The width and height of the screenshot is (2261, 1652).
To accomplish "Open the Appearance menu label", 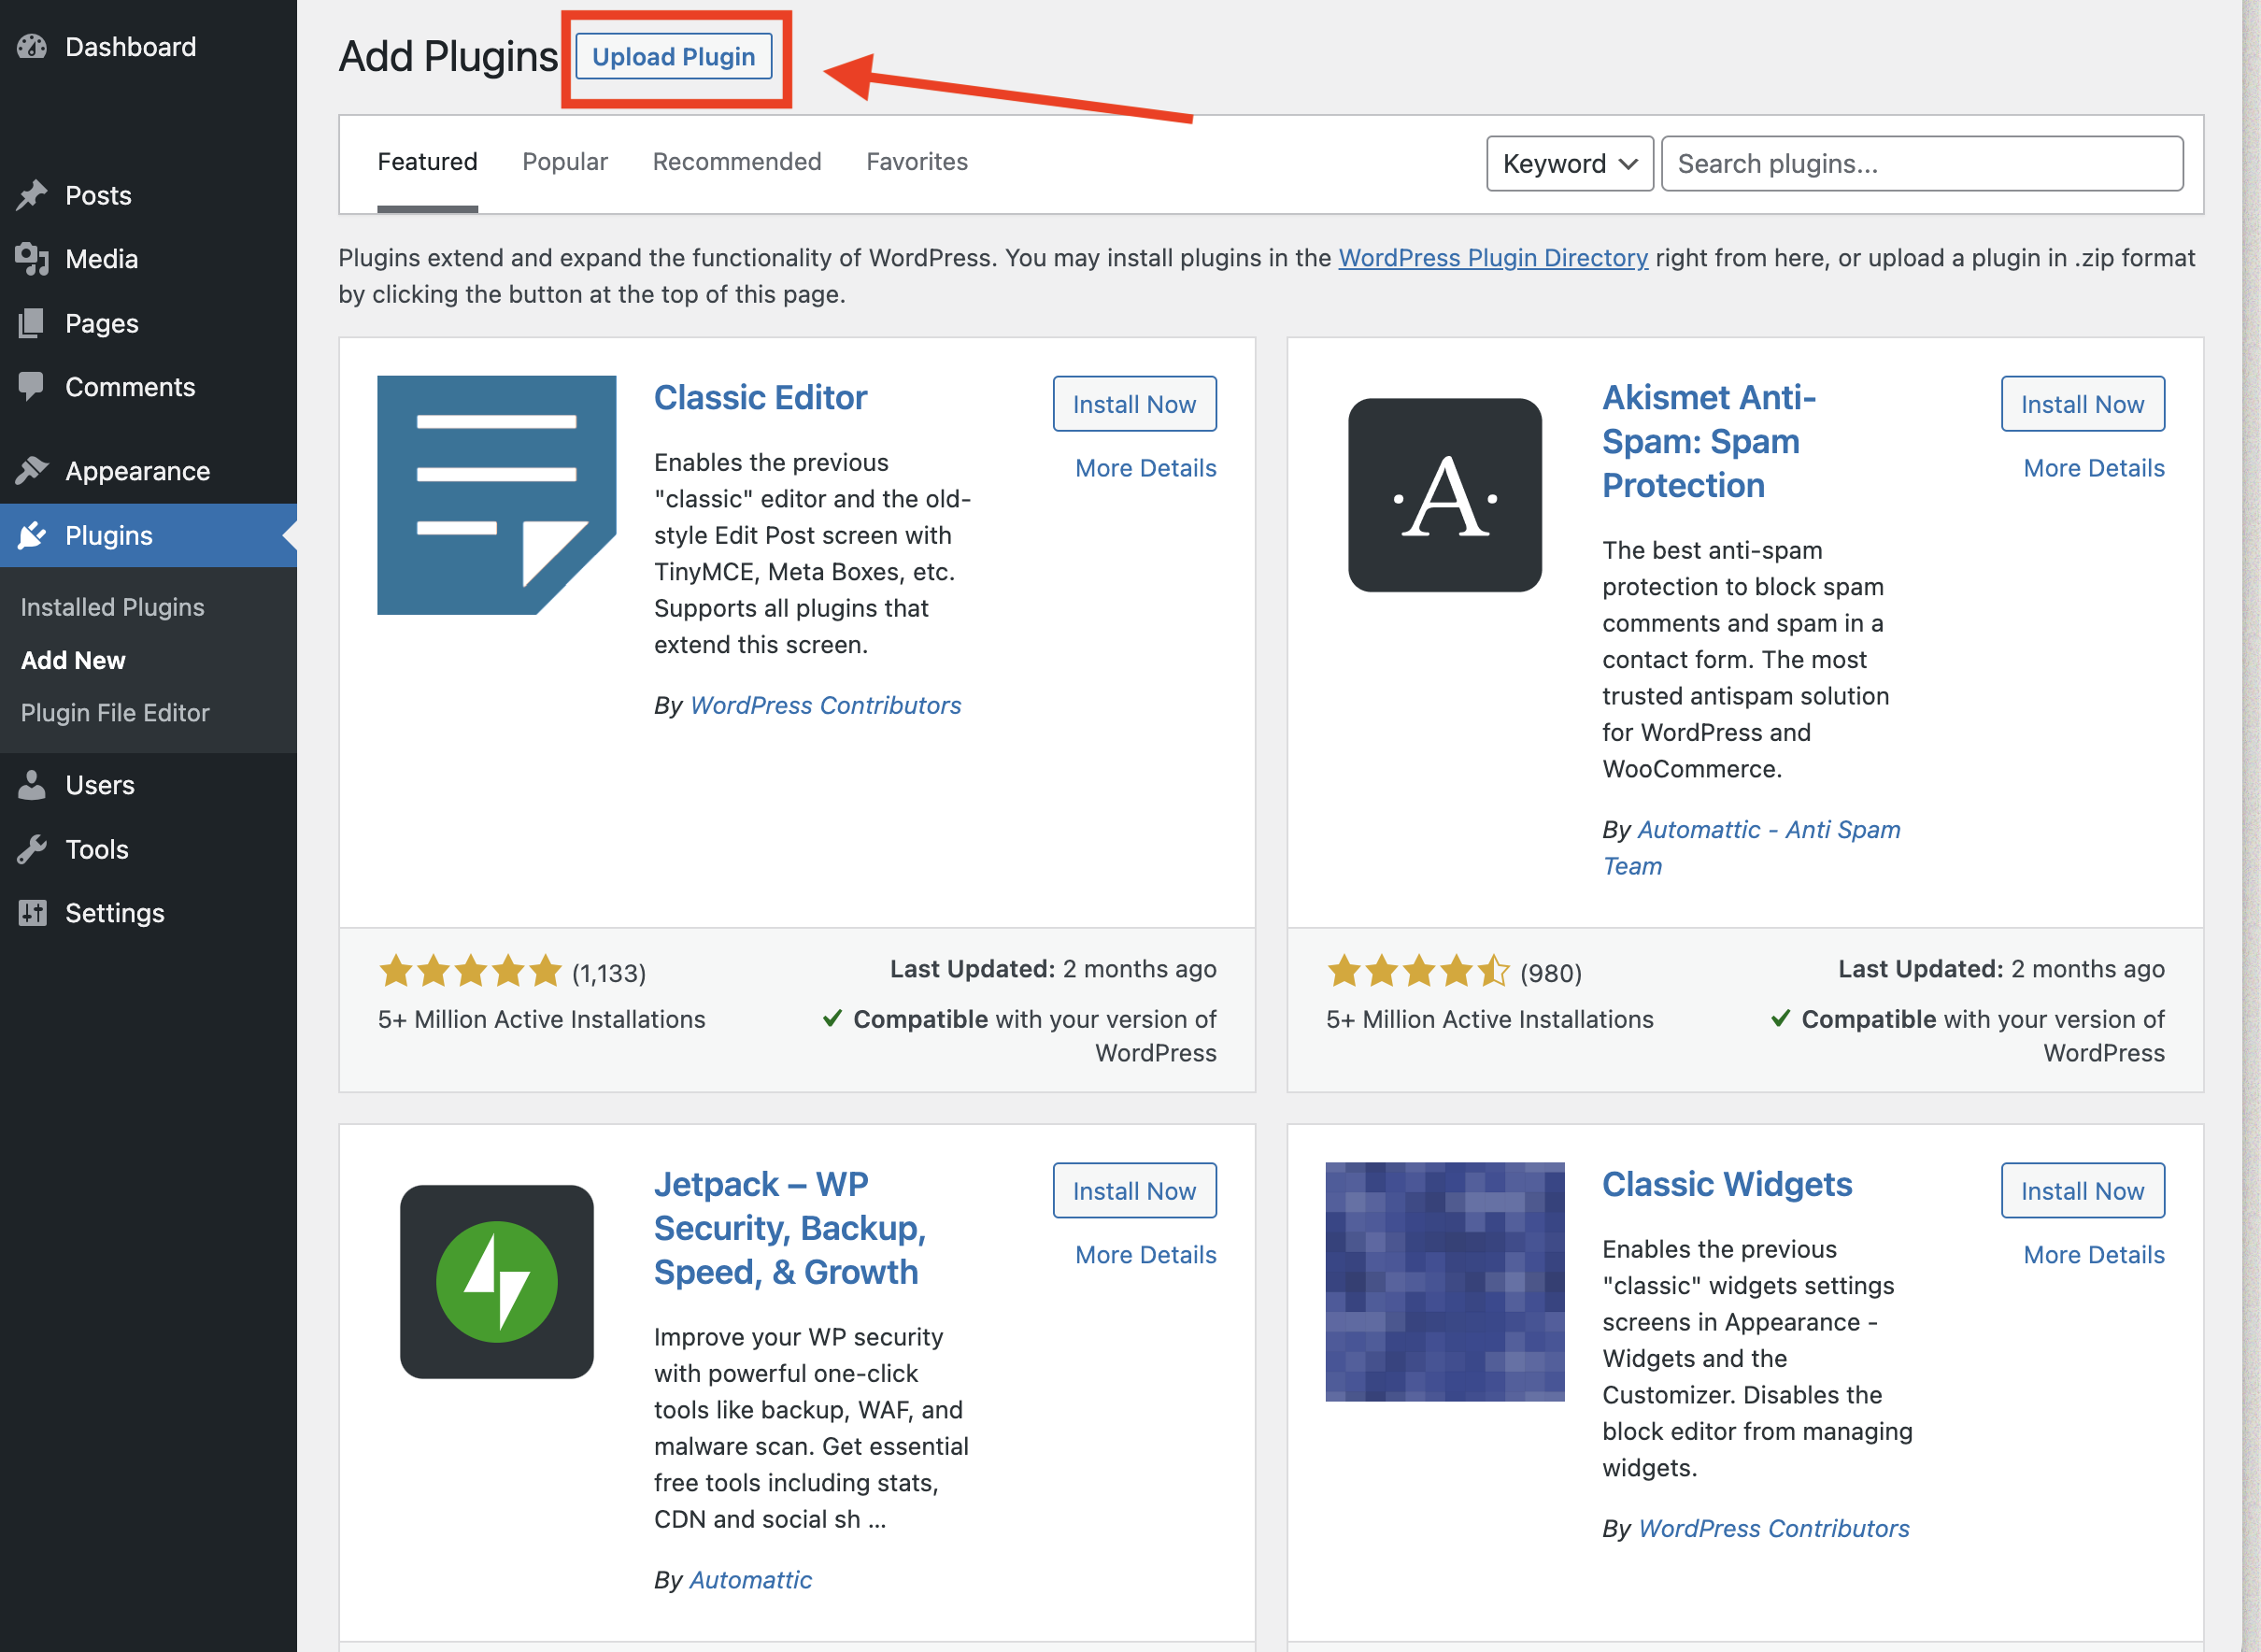I will pyautogui.click(x=137, y=471).
